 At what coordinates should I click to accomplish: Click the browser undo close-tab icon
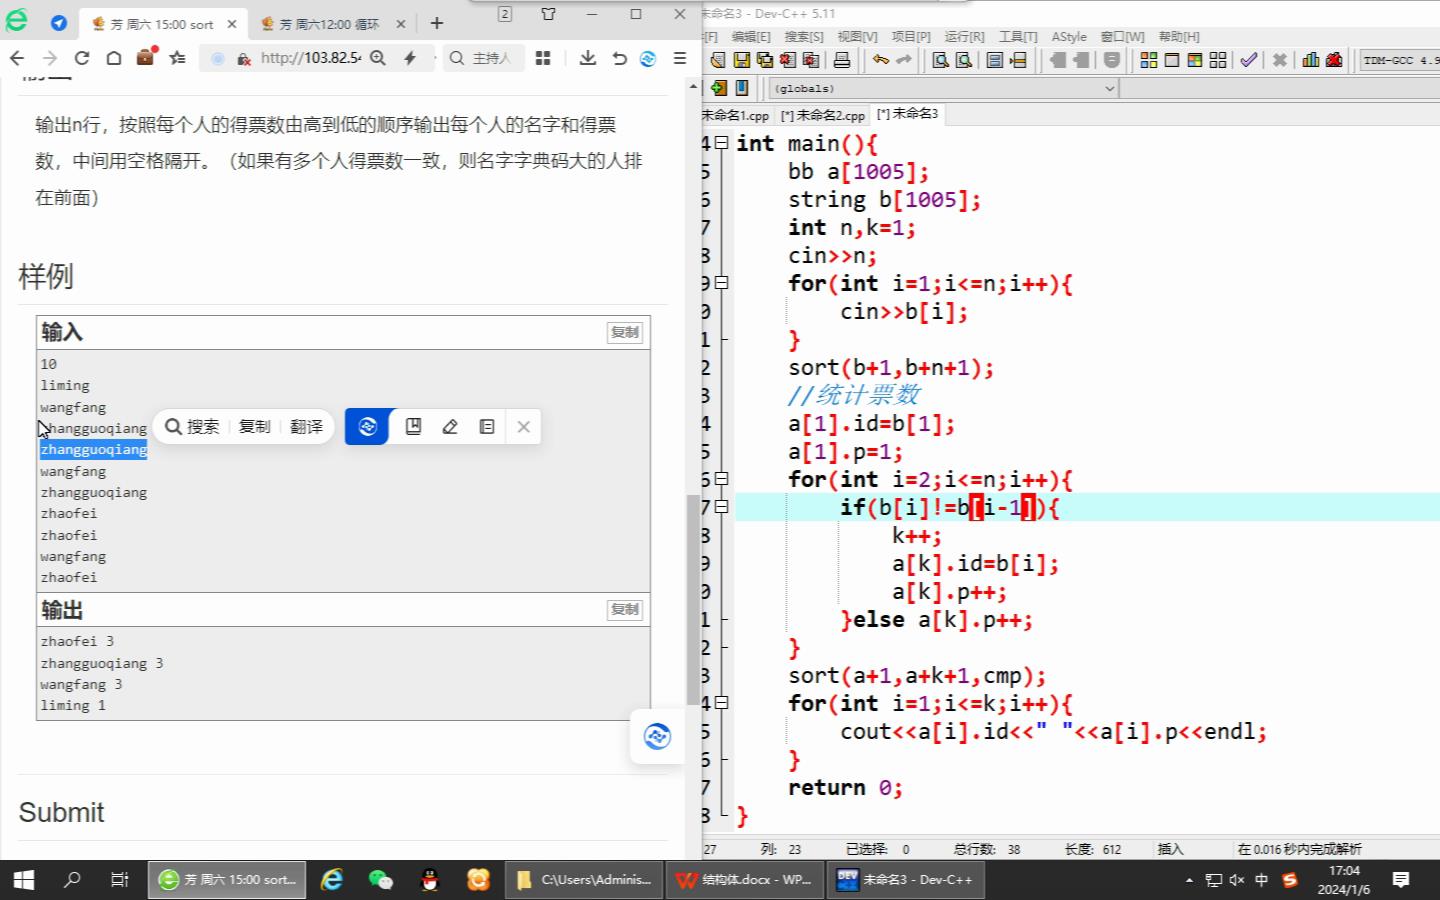click(x=619, y=58)
